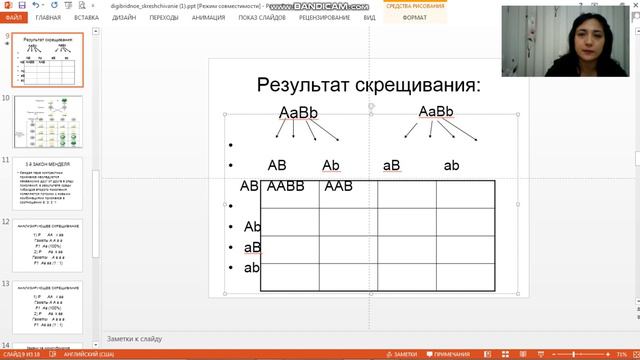Open the Customize Quick Access Toolbar dropdown
Viewport: 640px width, 360px height.
pyautogui.click(x=93, y=6)
